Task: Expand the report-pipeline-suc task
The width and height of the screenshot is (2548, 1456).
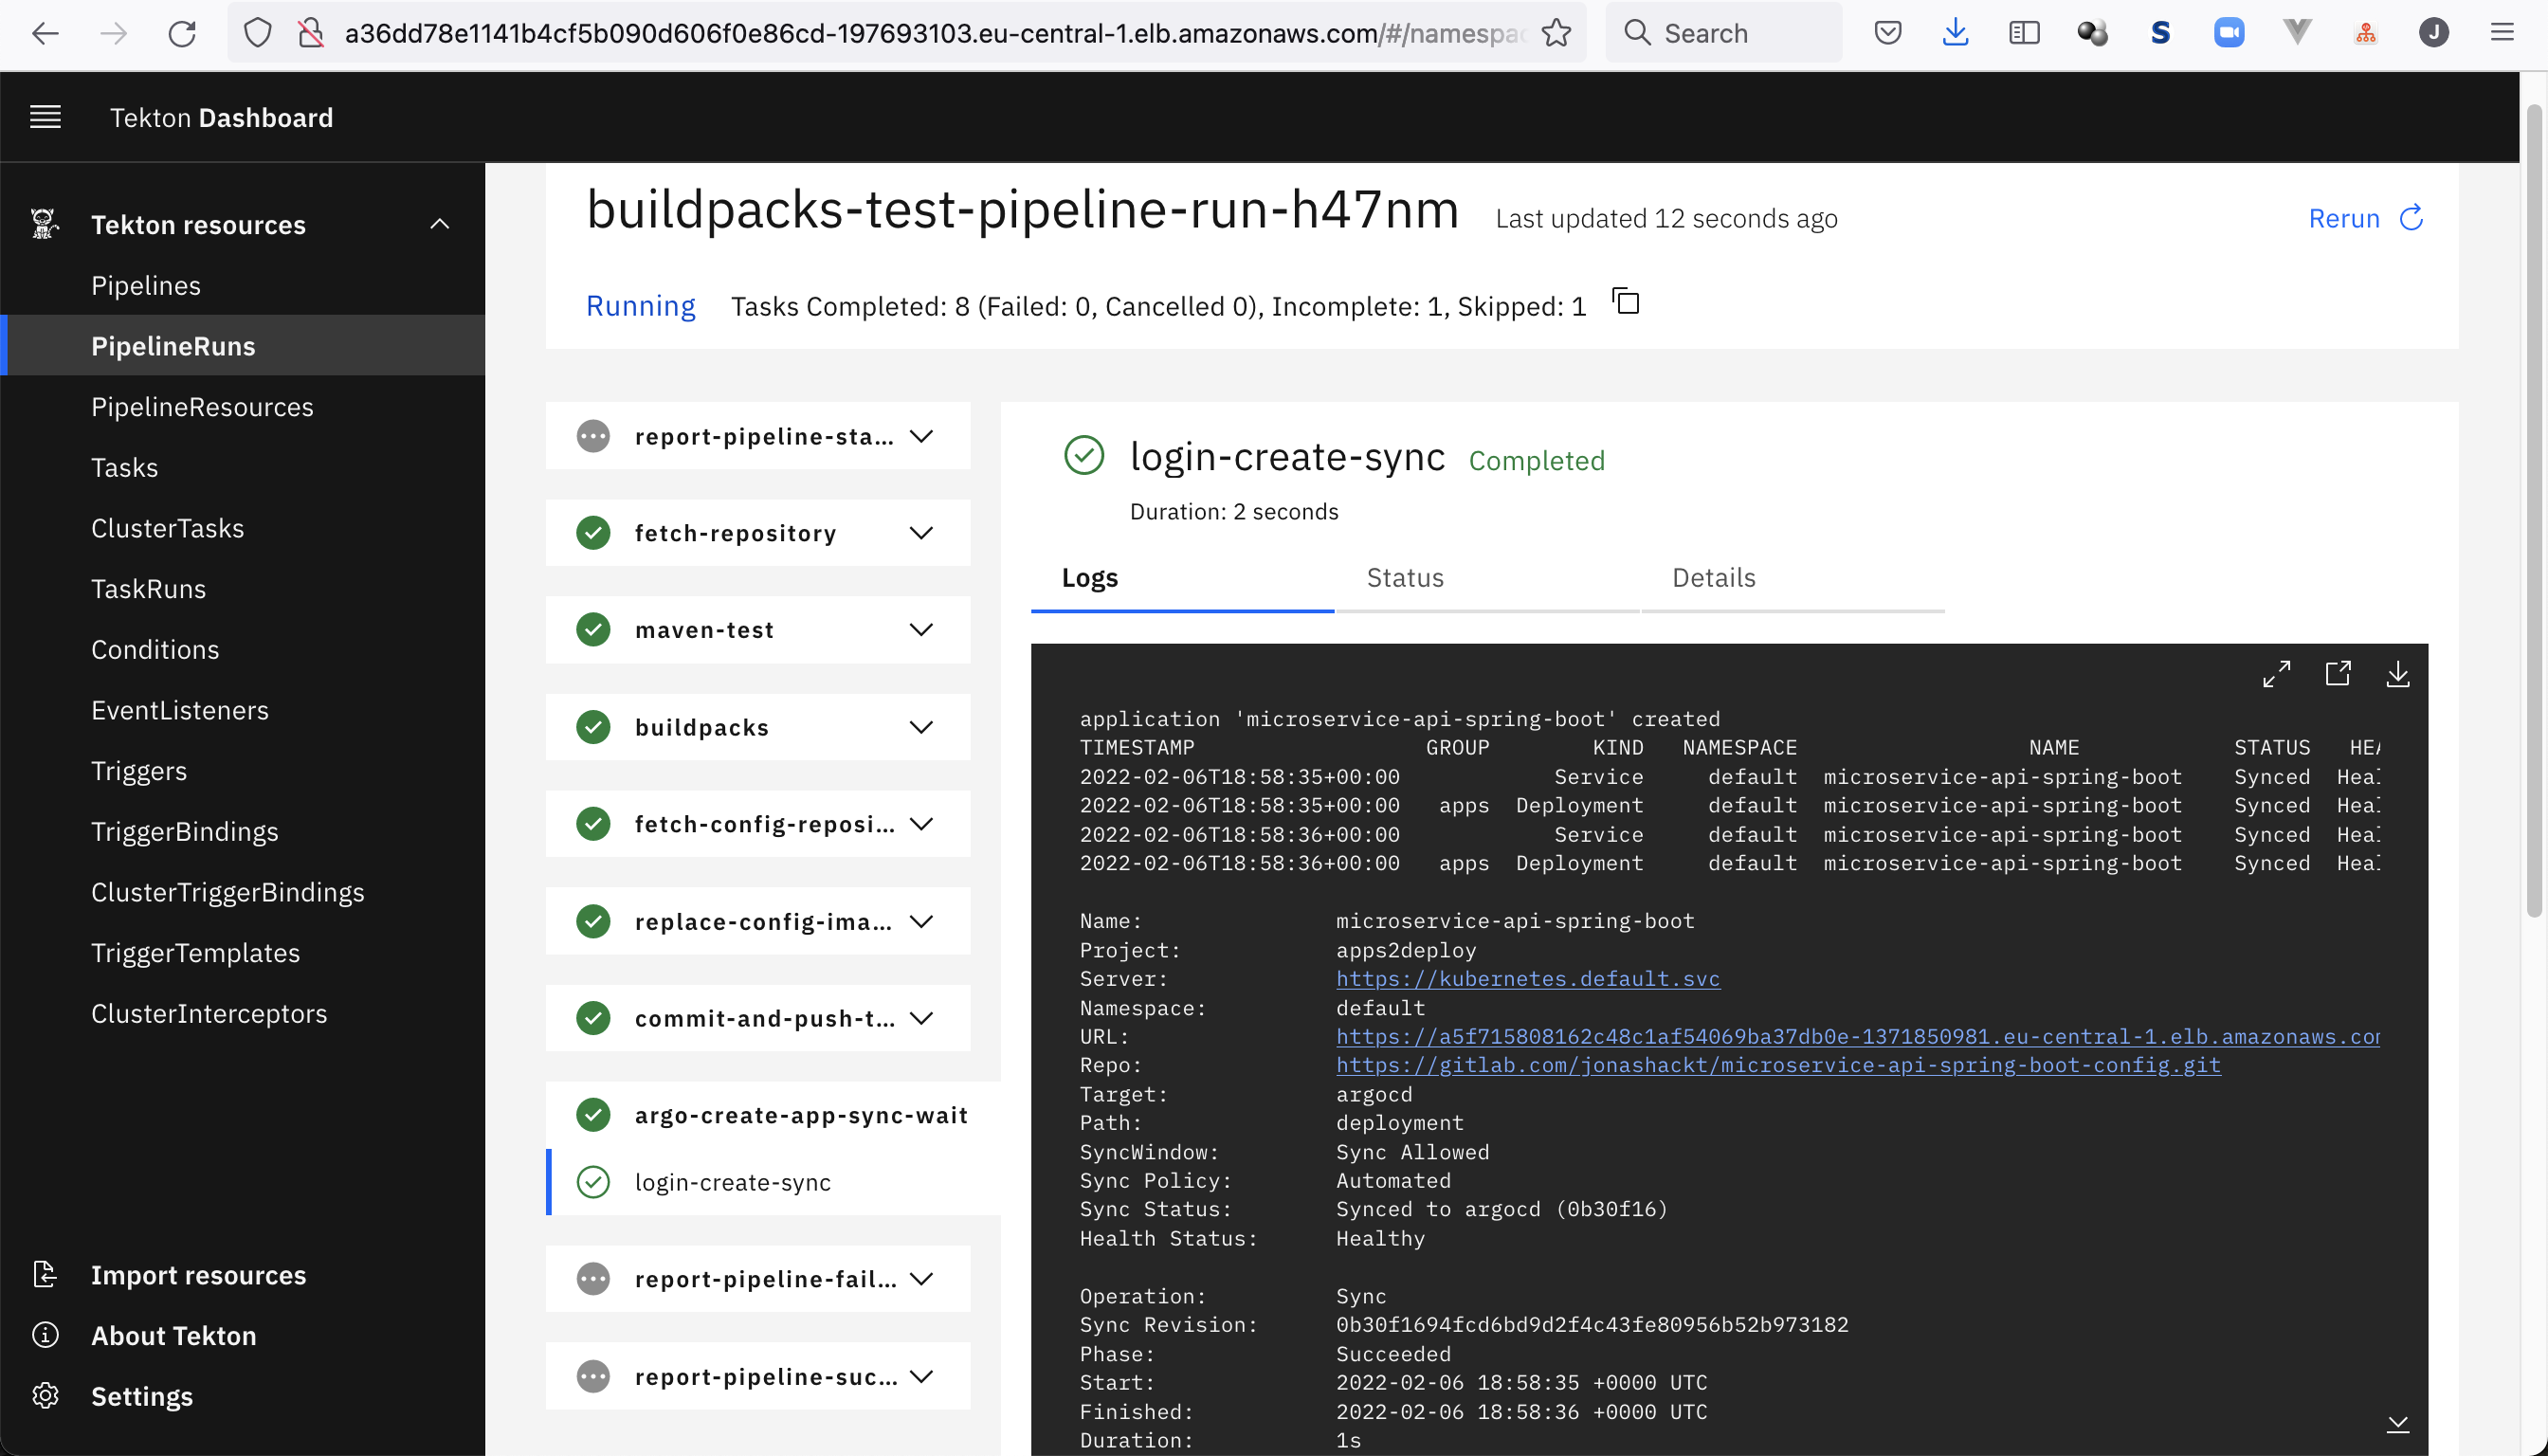Action: [922, 1375]
